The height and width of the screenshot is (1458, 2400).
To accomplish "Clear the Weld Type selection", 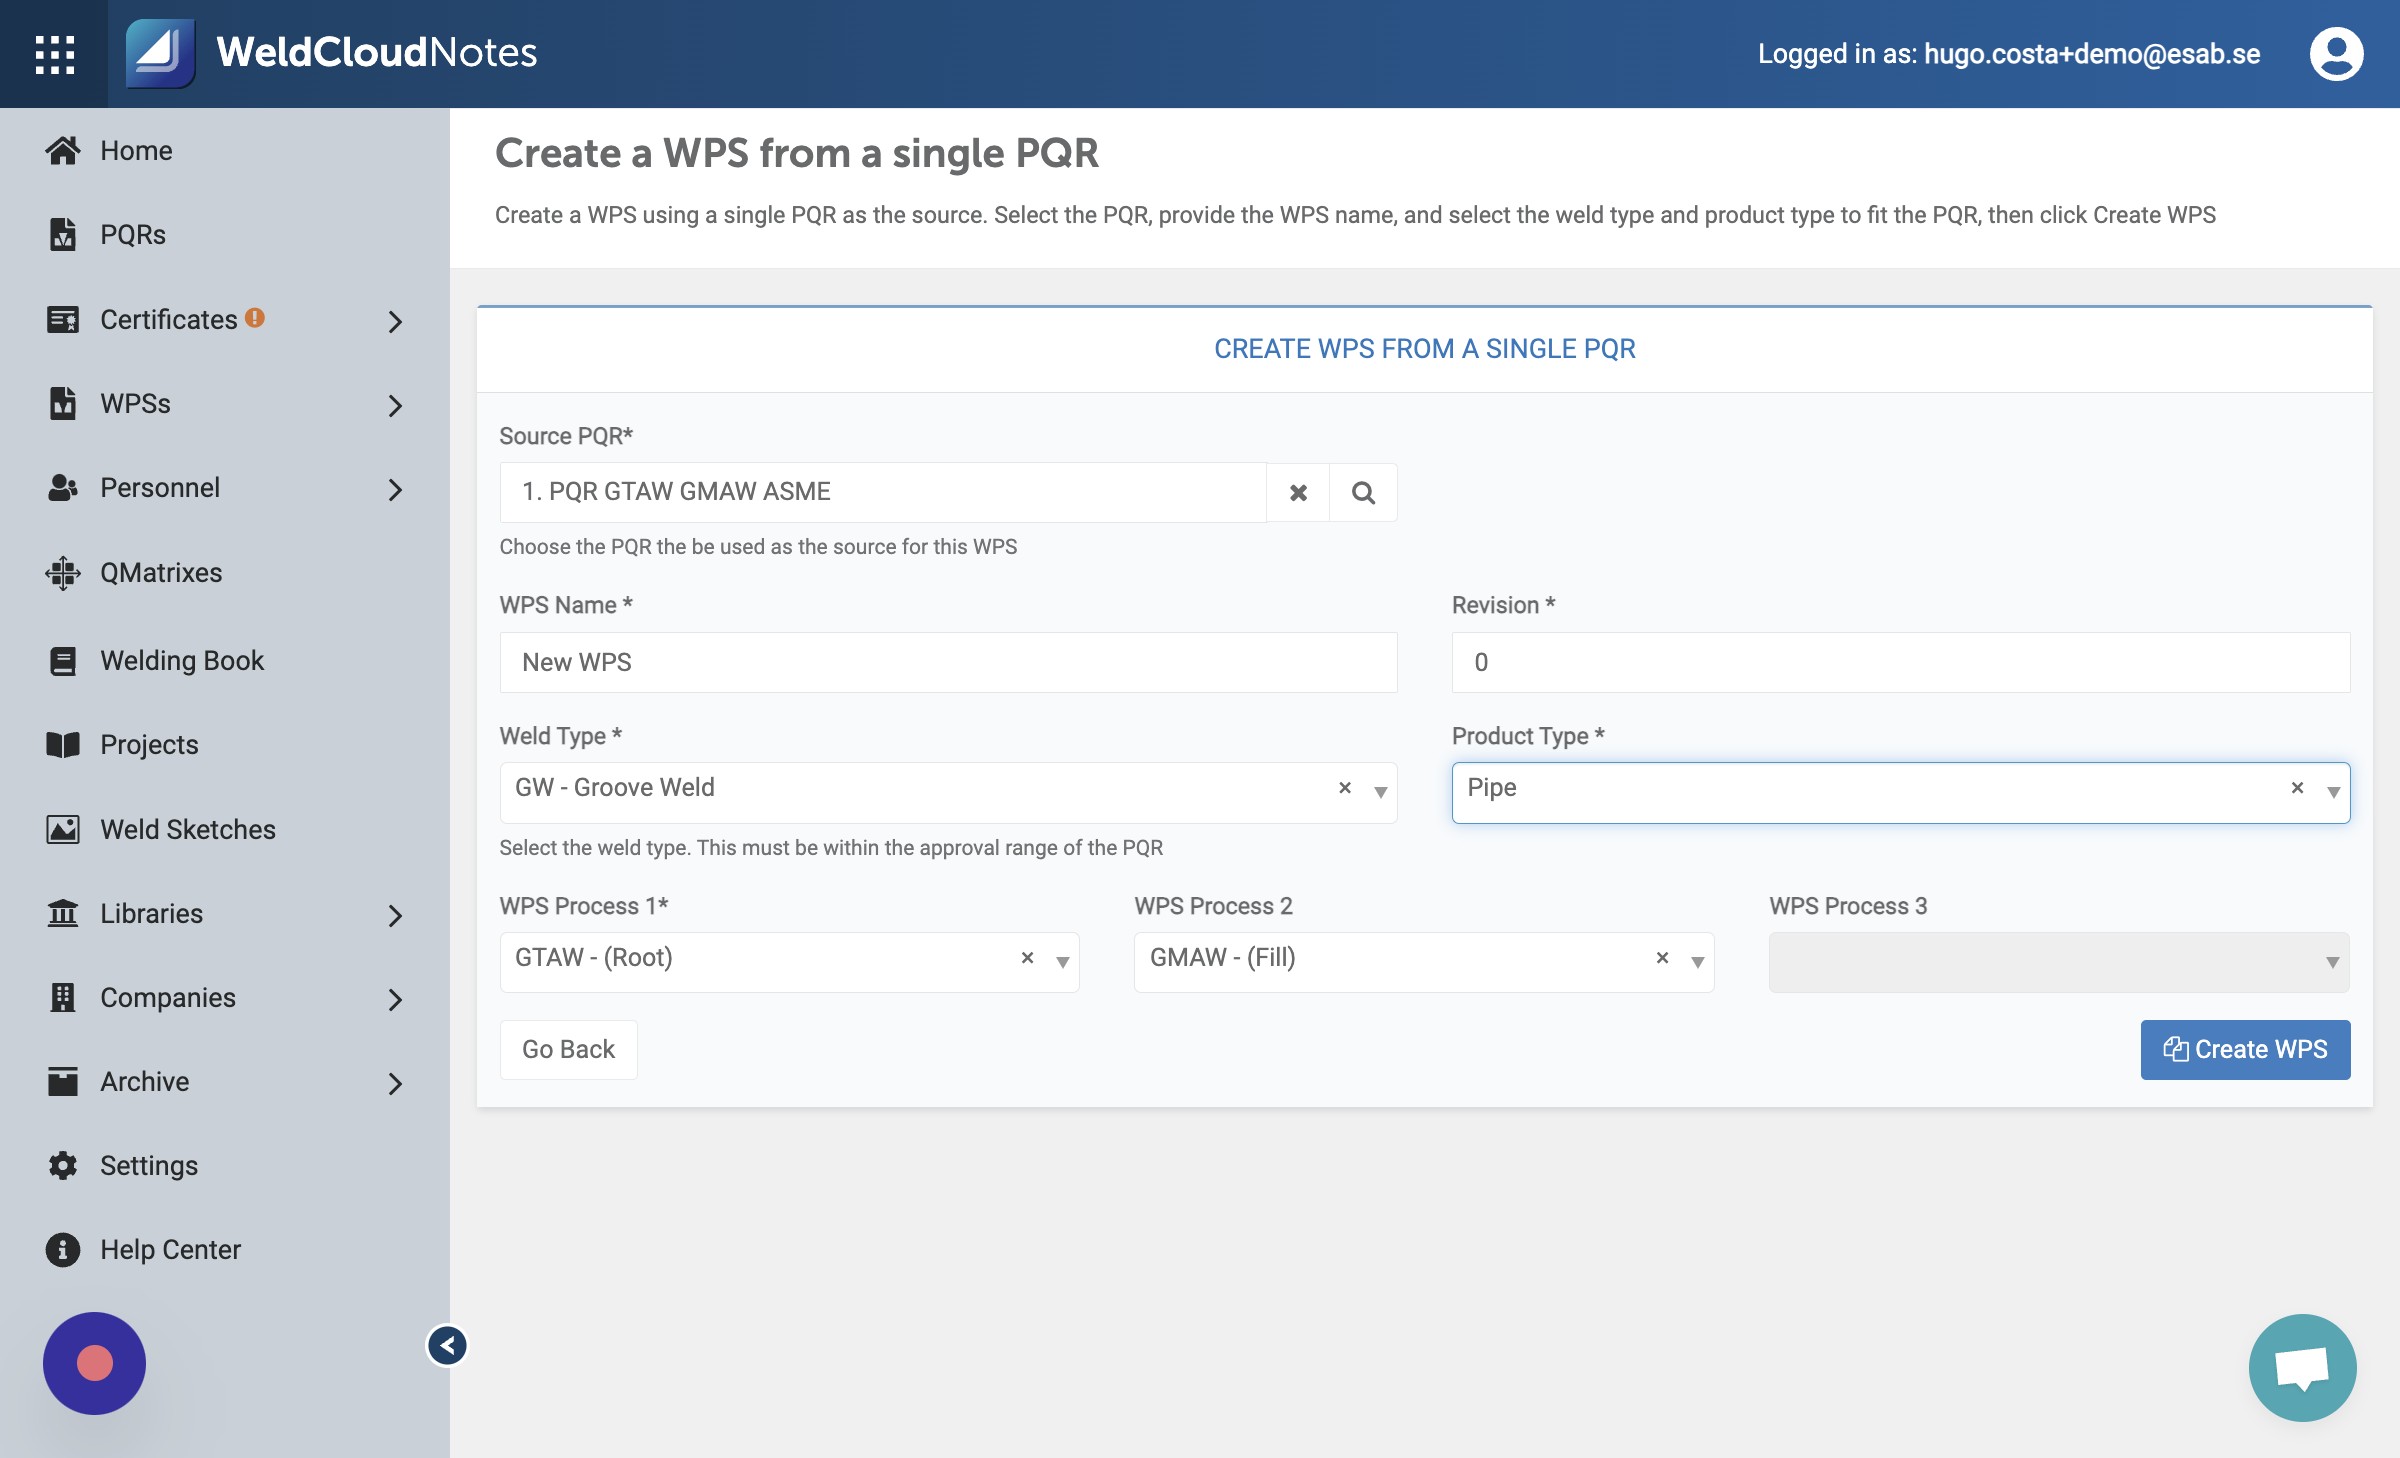I will point(1345,788).
